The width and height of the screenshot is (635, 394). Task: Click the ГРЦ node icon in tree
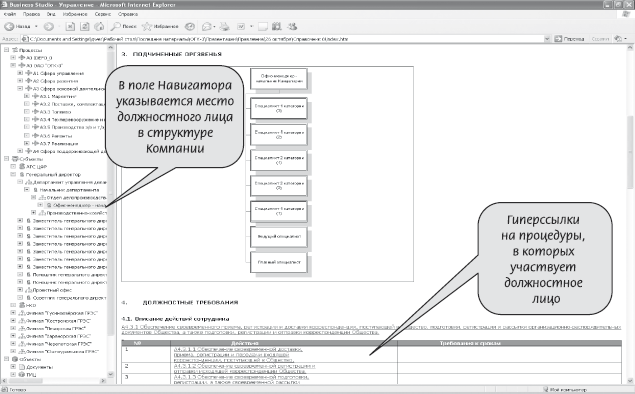coord(22,375)
